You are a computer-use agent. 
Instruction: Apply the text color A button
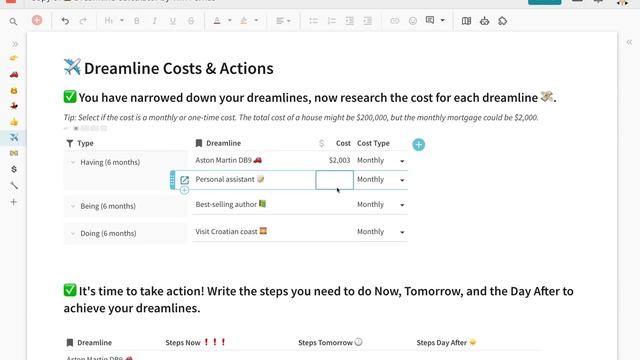click(x=217, y=21)
